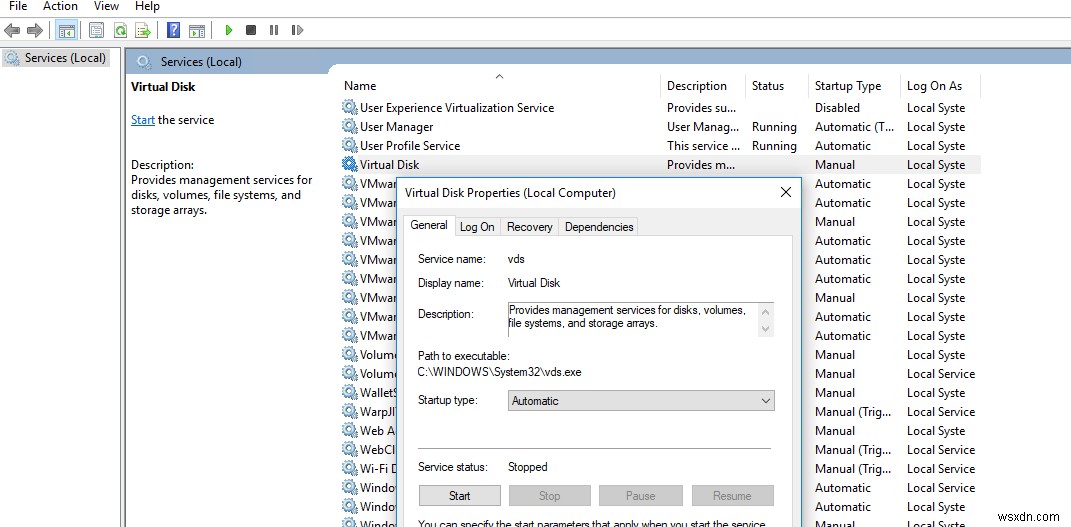Open the Help menu
The width and height of the screenshot is (1071, 527).
point(147,6)
